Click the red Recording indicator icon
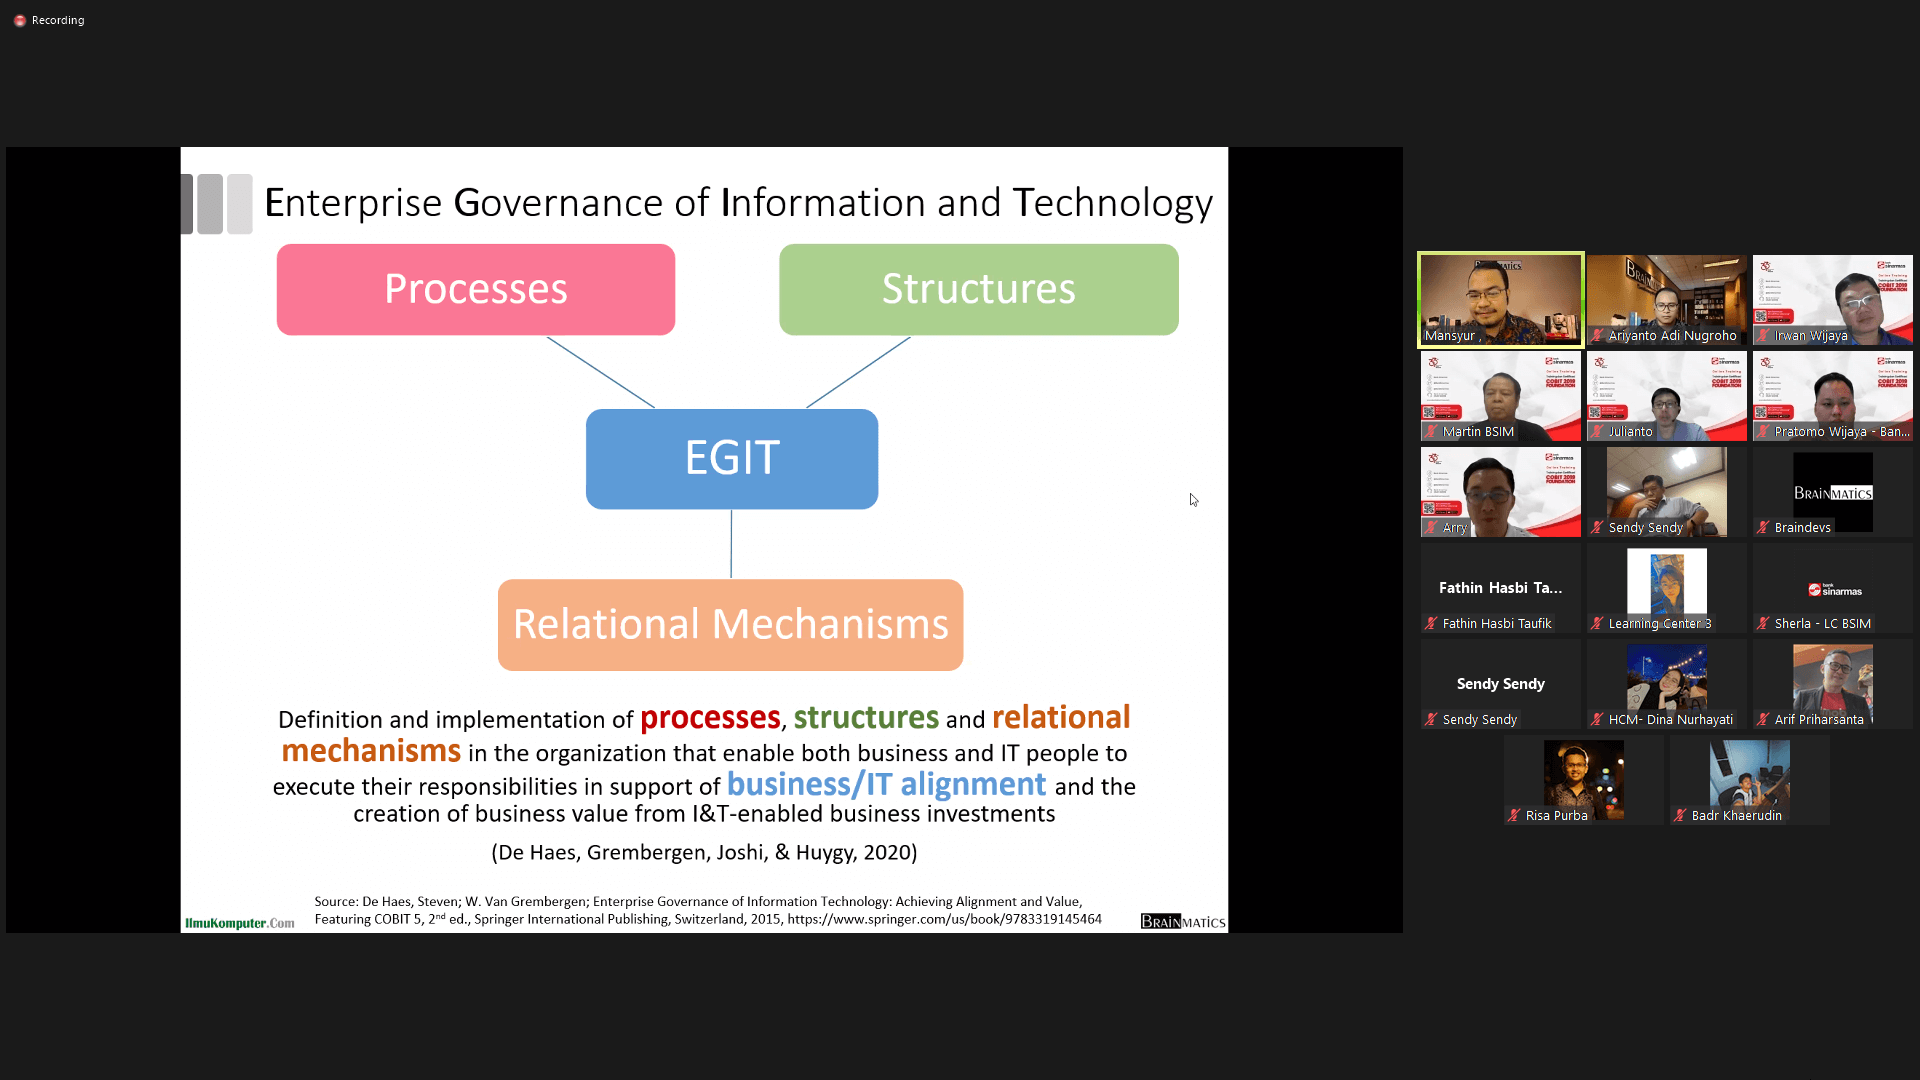Image resolution: width=1920 pixels, height=1080 pixels. pos(19,20)
